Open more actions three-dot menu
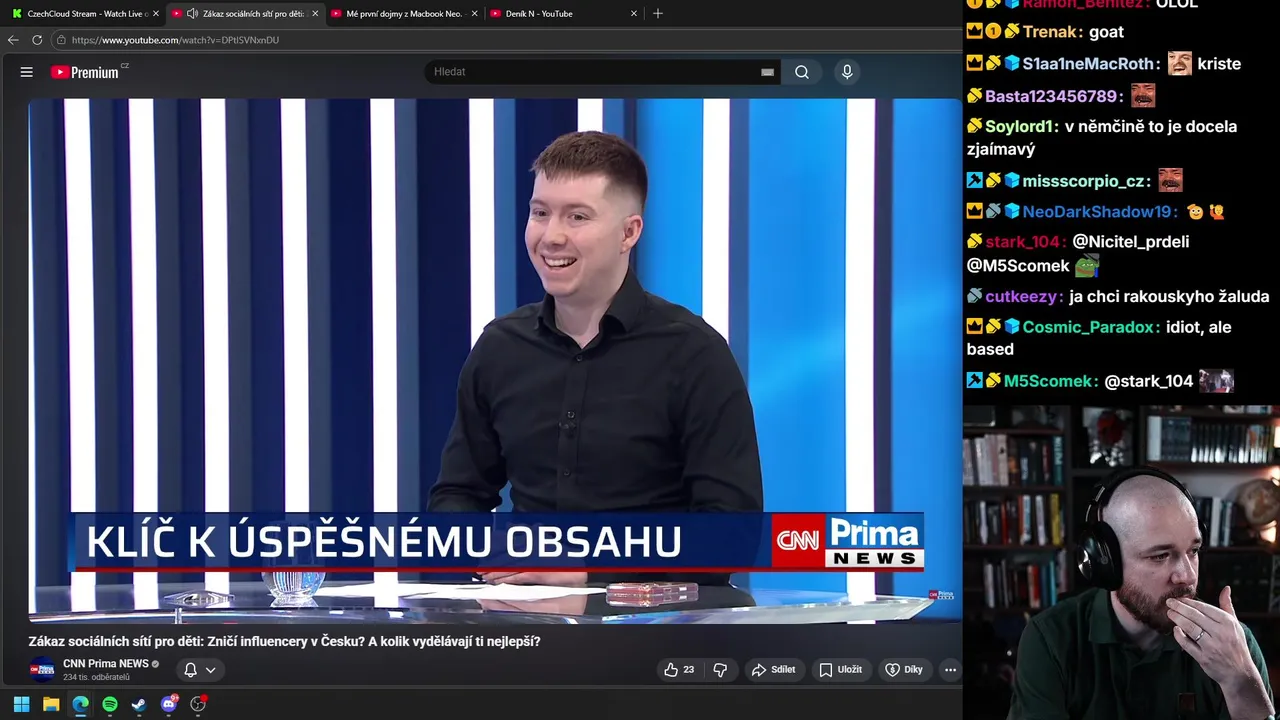The image size is (1280, 720). tap(950, 670)
